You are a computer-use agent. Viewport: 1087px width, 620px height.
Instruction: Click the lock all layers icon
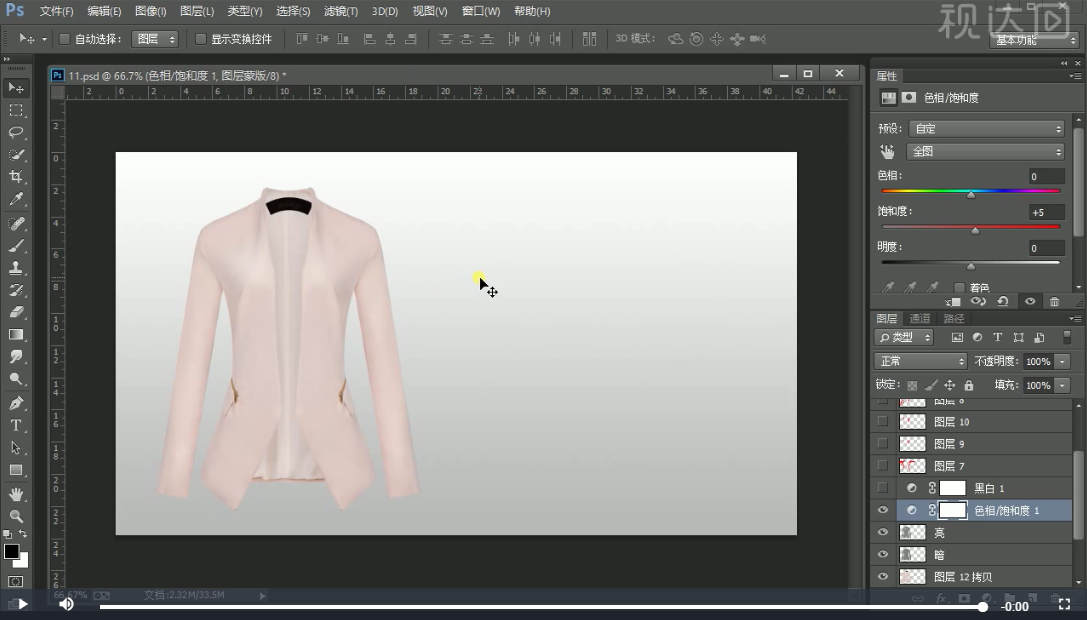coord(969,385)
